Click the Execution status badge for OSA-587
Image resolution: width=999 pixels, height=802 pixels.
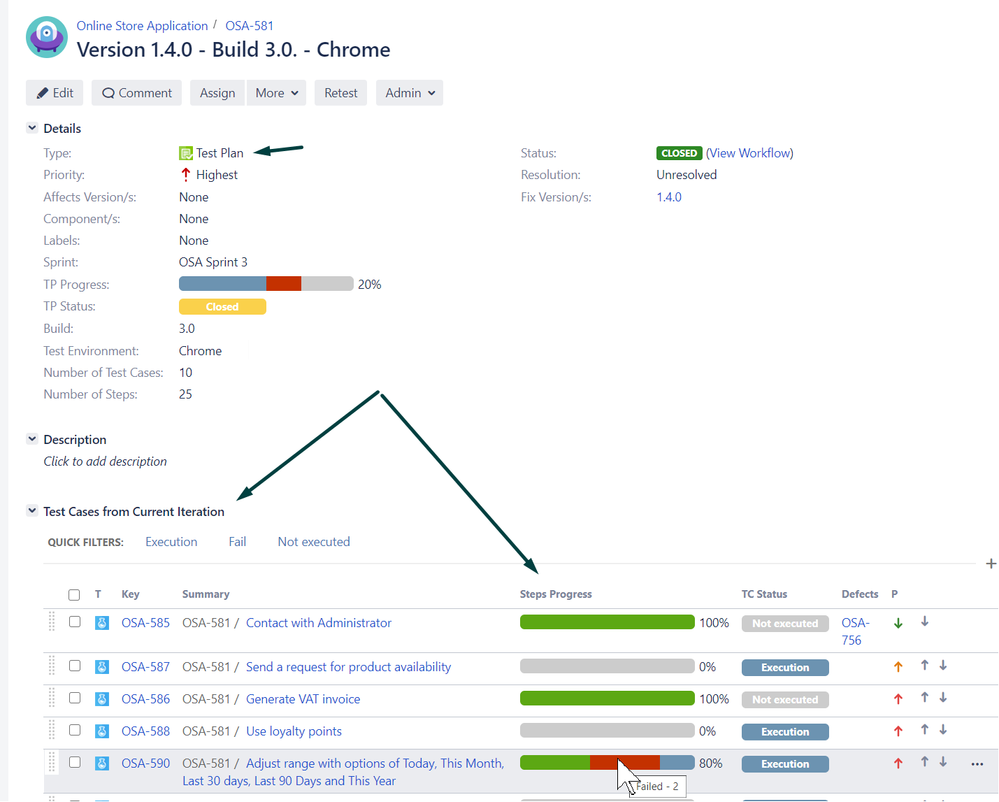click(785, 667)
